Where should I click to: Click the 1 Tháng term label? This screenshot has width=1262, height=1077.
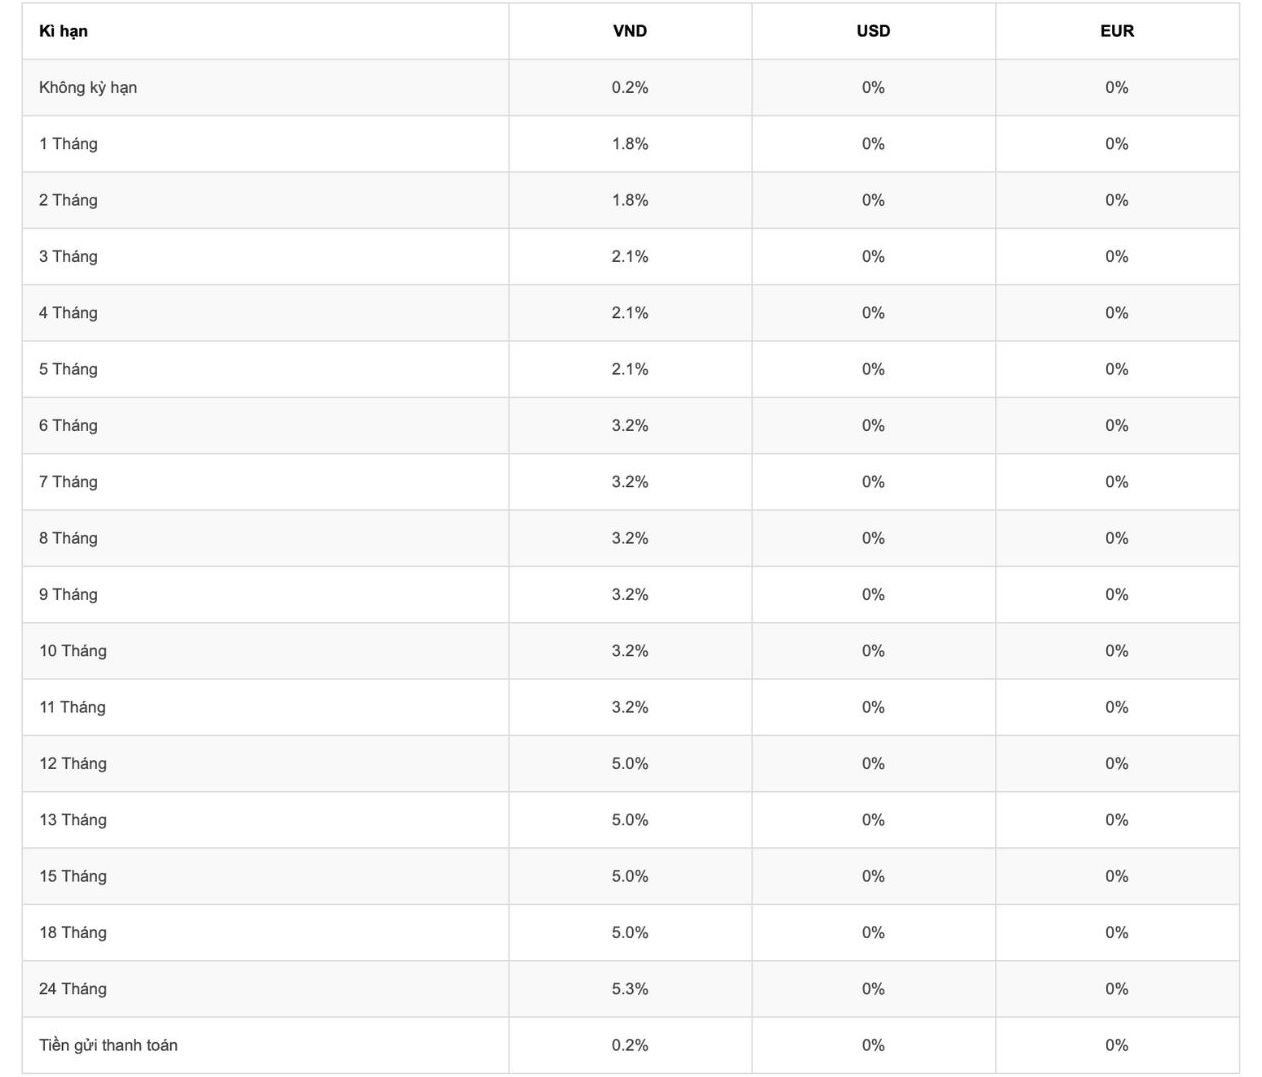68,144
